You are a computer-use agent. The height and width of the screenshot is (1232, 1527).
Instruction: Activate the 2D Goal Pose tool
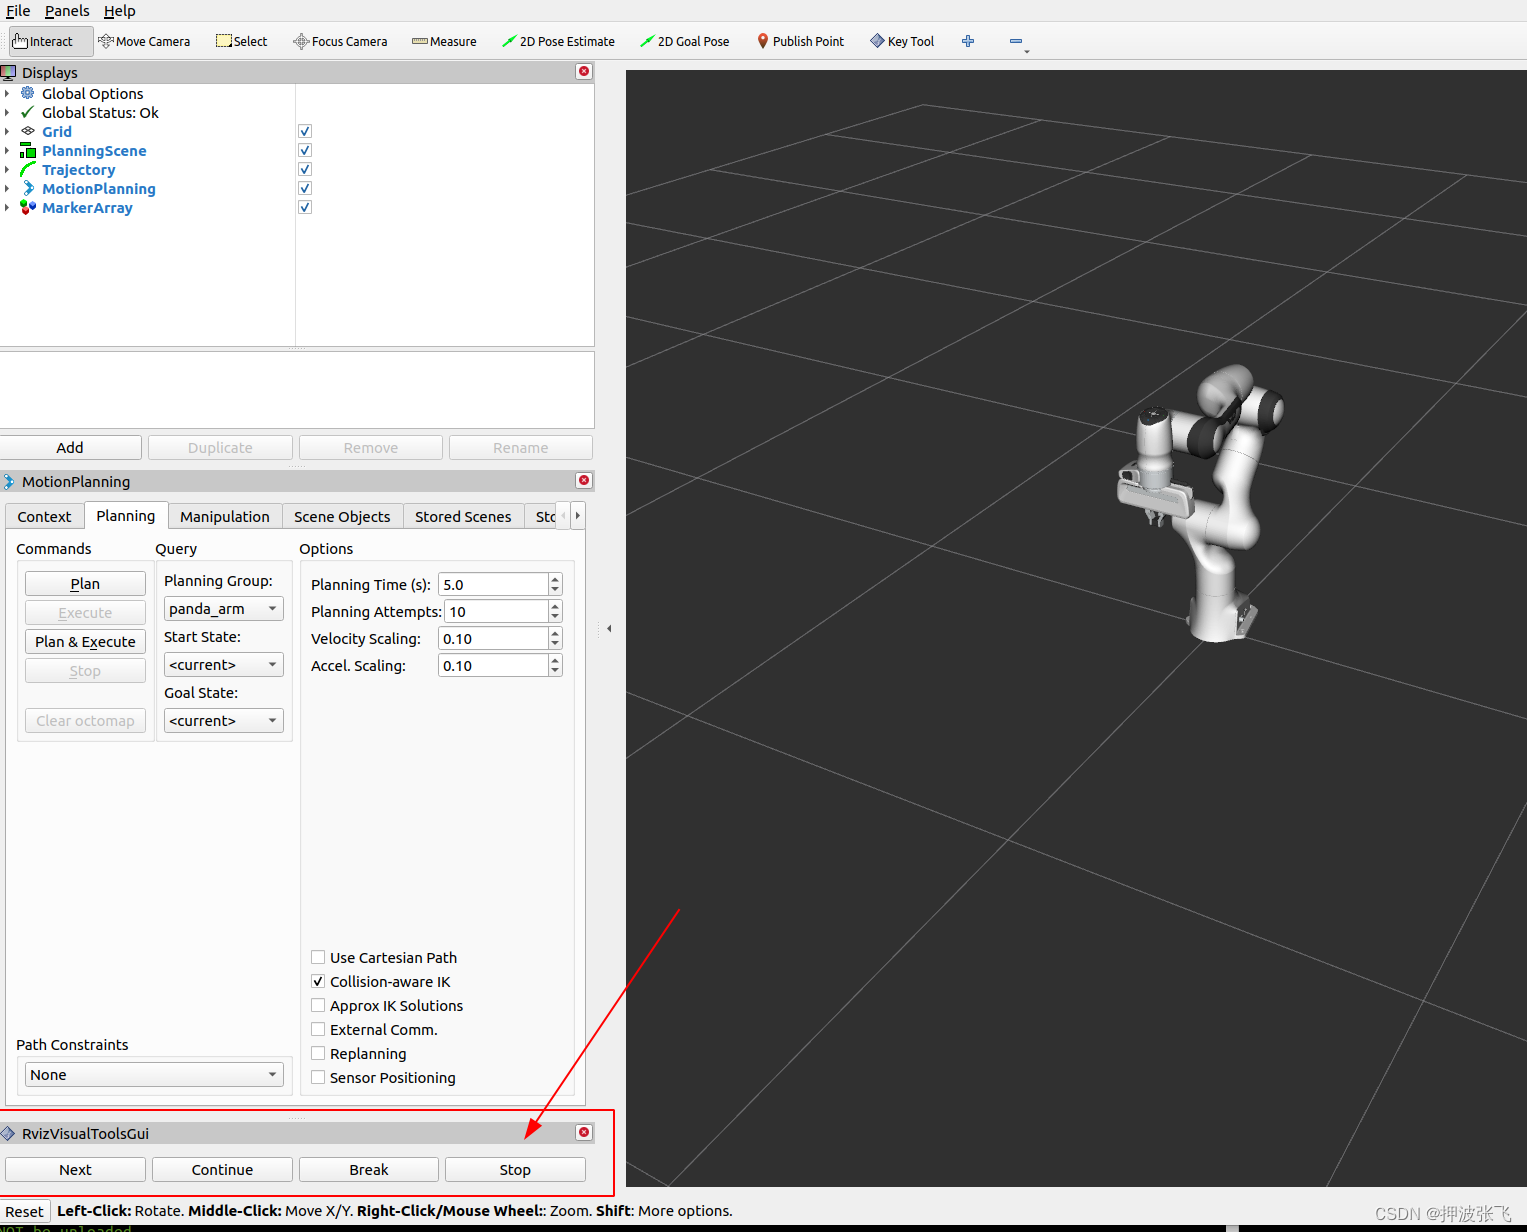click(x=685, y=41)
